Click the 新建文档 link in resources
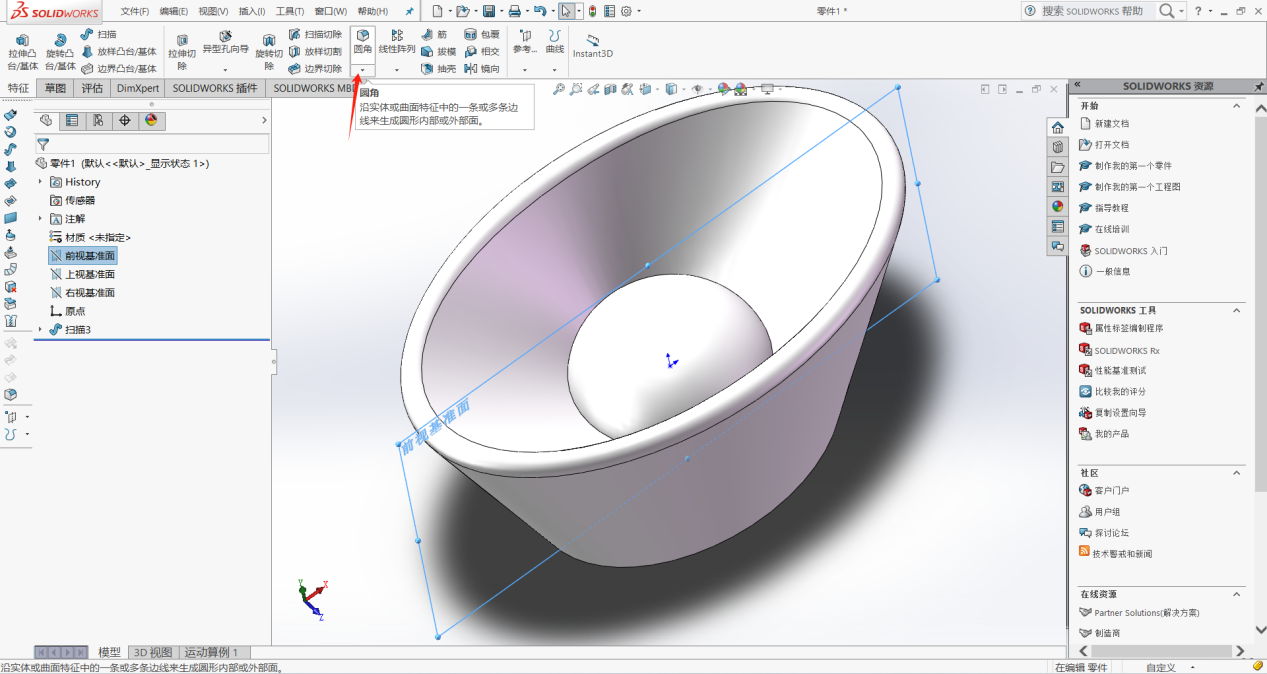 (1111, 124)
